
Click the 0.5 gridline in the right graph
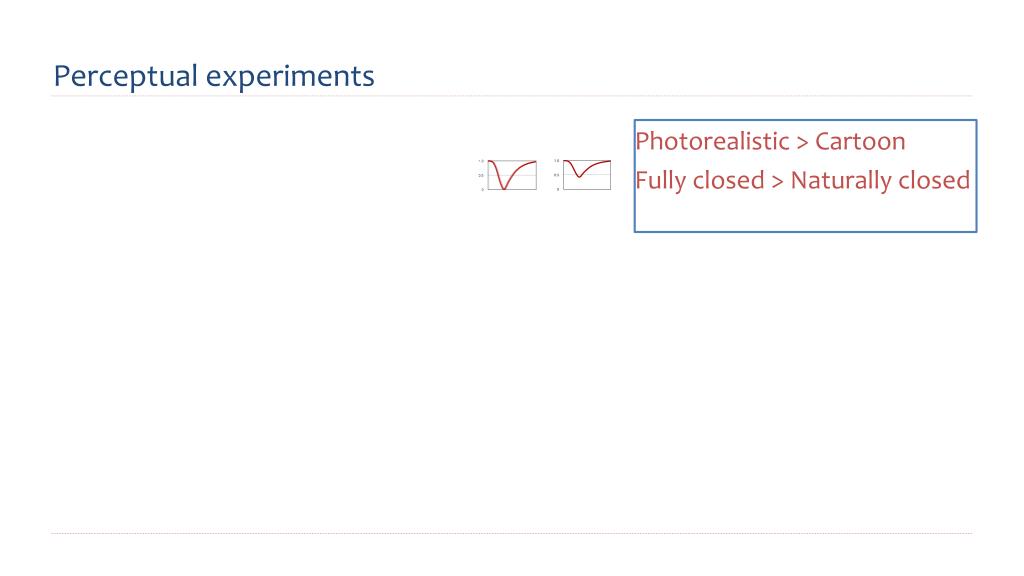[x=587, y=175]
